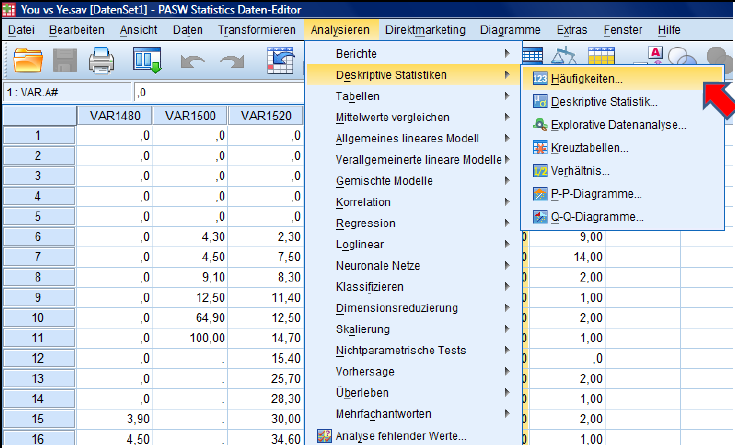
Task: Open the Bearbeiten menu
Action: point(76,30)
